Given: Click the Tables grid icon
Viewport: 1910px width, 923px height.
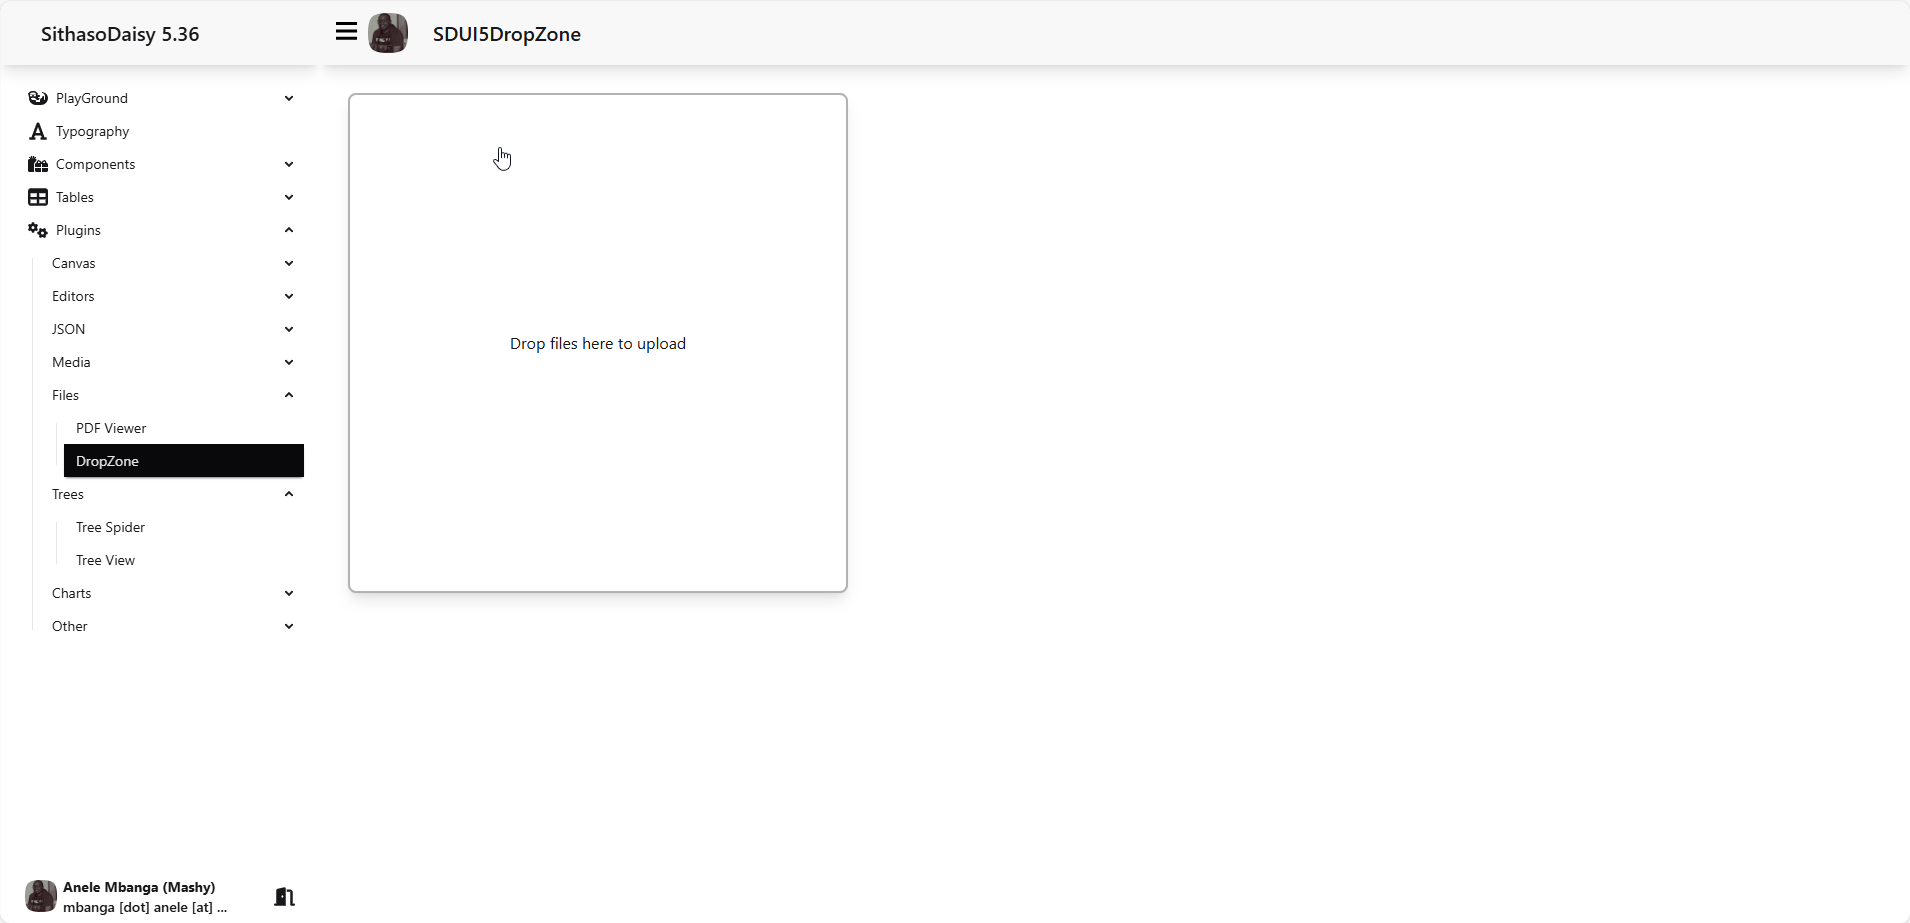Looking at the screenshot, I should click(x=38, y=197).
